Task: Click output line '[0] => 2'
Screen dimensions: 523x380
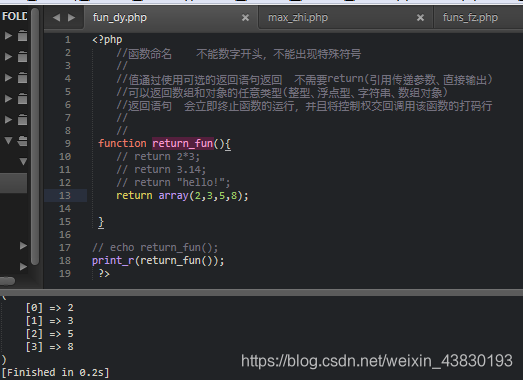Action: pos(50,308)
